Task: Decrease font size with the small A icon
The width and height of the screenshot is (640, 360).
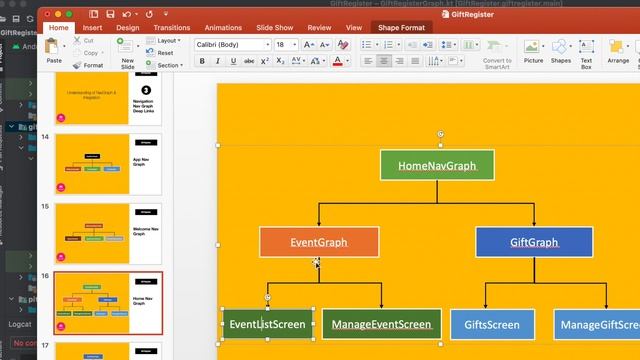Action: (324, 44)
